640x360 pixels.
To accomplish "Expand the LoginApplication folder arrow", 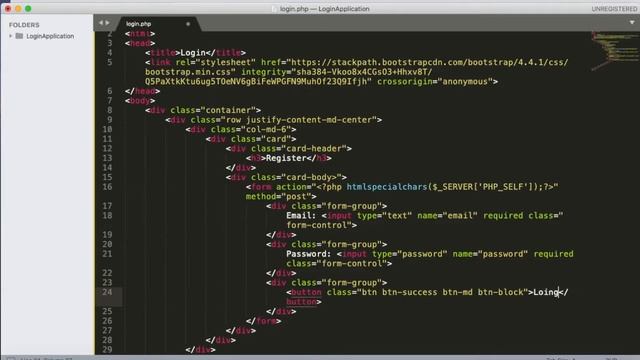I will tap(11, 36).
